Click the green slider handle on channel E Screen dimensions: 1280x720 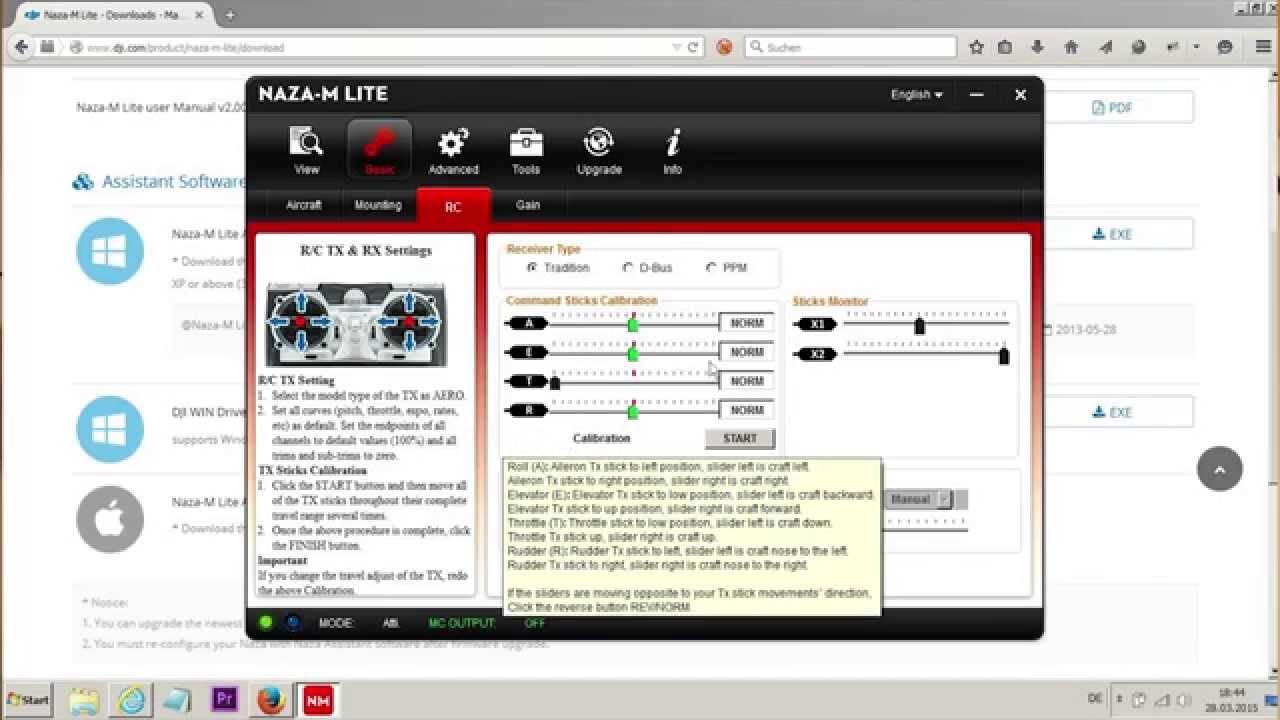coord(633,353)
